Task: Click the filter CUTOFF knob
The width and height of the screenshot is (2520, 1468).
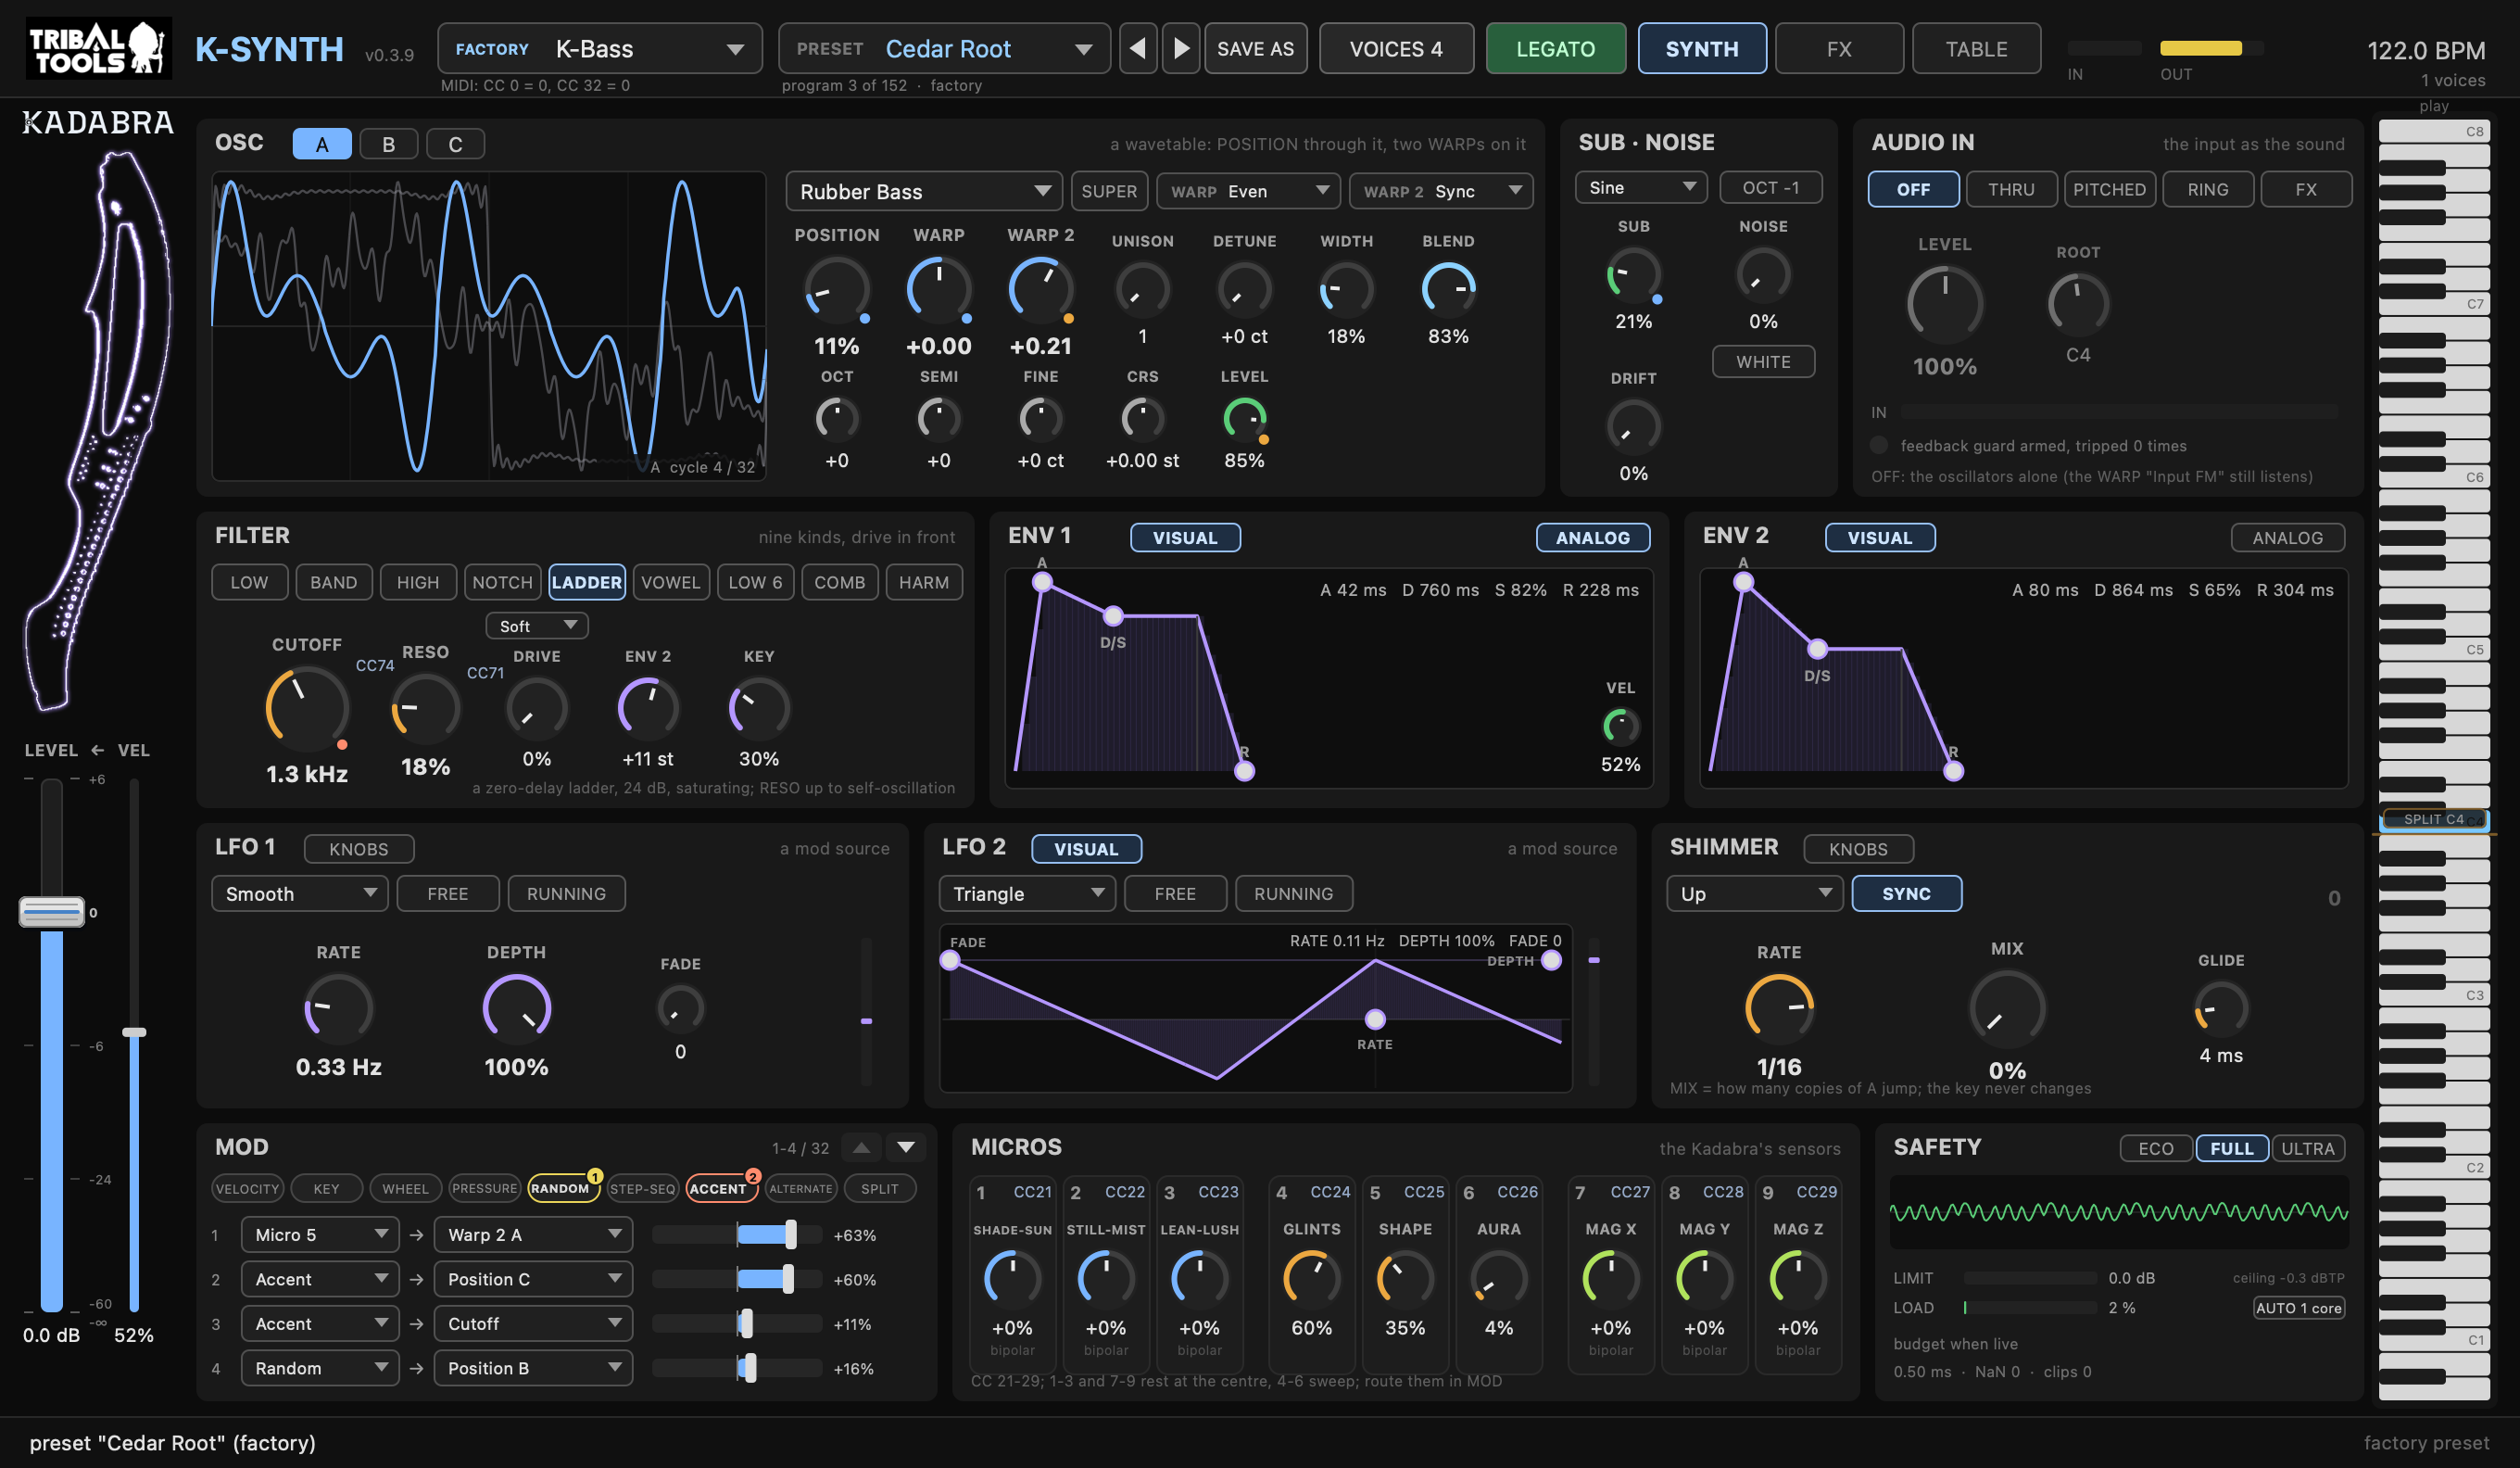Action: (x=306, y=708)
